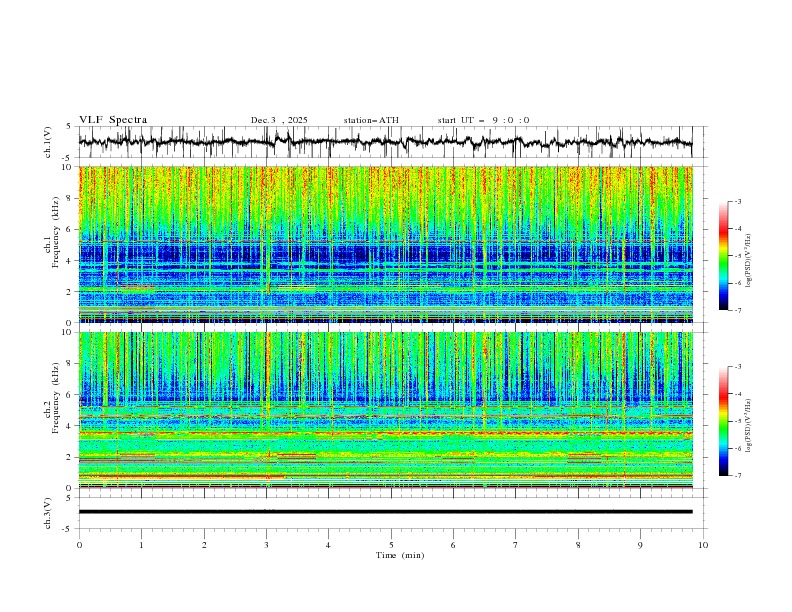Click time axis tick label '5'
792x612 pixels.
(x=391, y=545)
